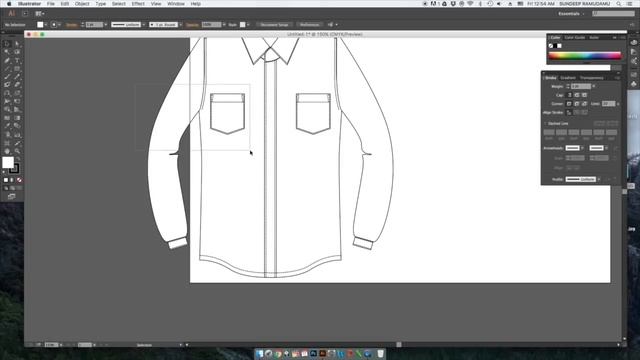Switch to the Color Guide tab
640x360 pixels.
coord(575,37)
